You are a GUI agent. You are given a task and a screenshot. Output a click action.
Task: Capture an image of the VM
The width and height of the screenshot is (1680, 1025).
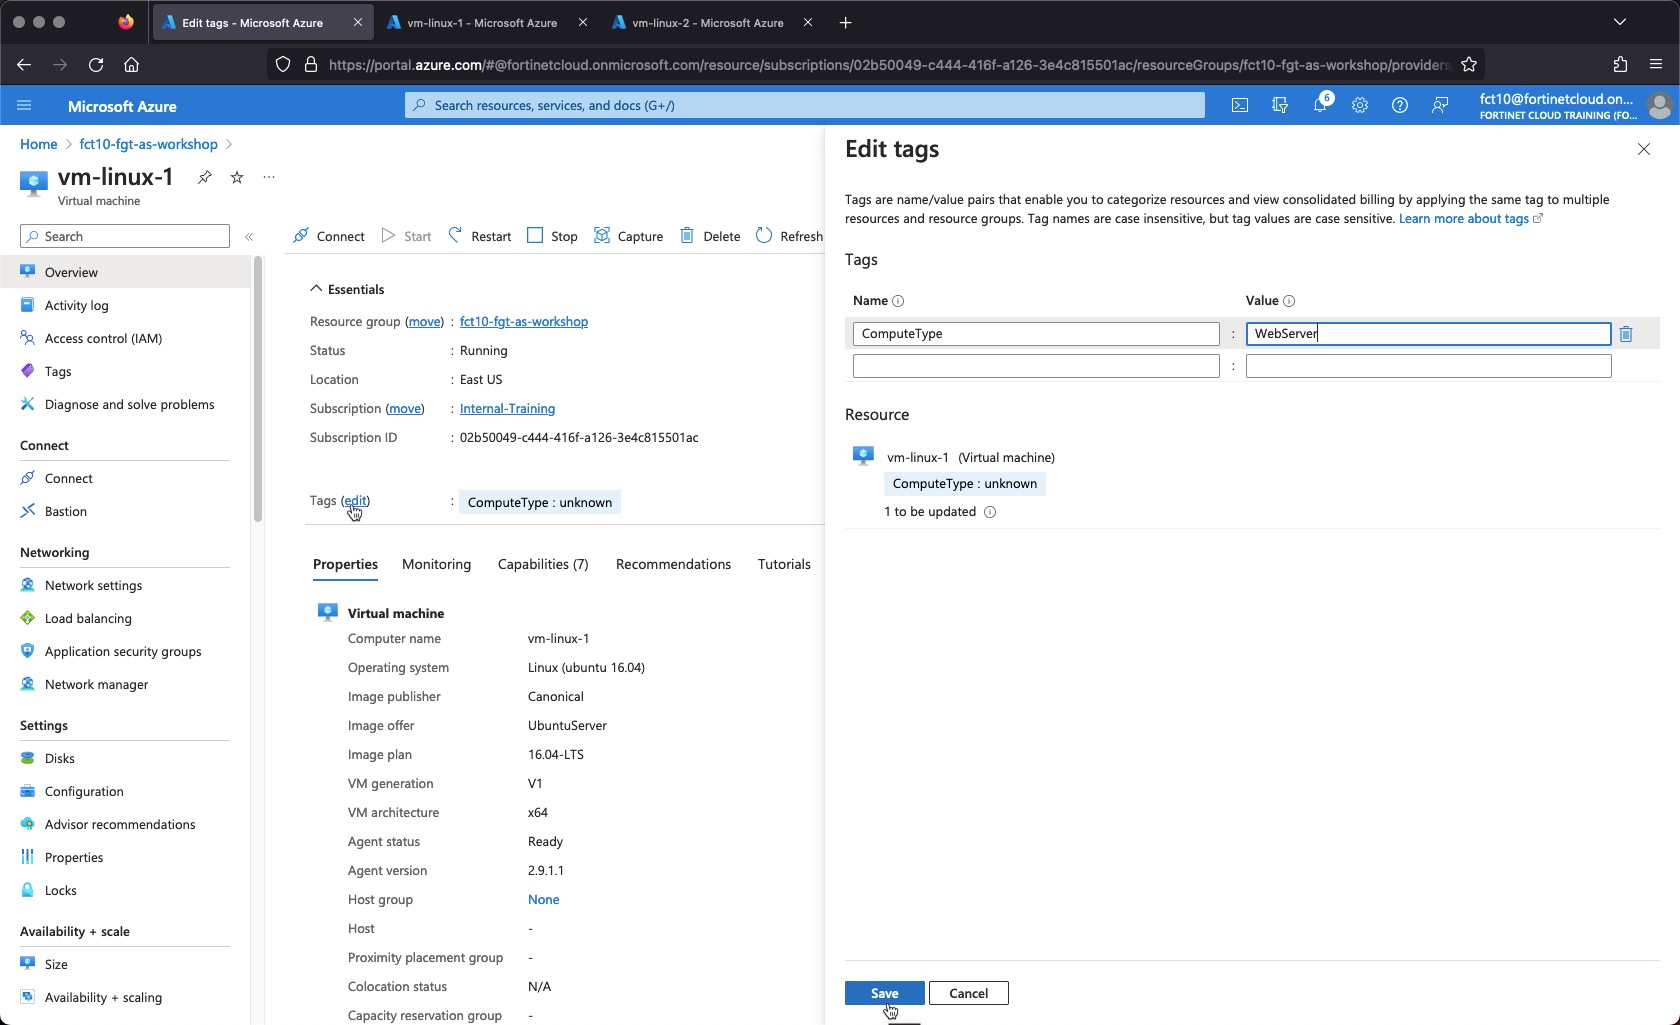(x=628, y=236)
